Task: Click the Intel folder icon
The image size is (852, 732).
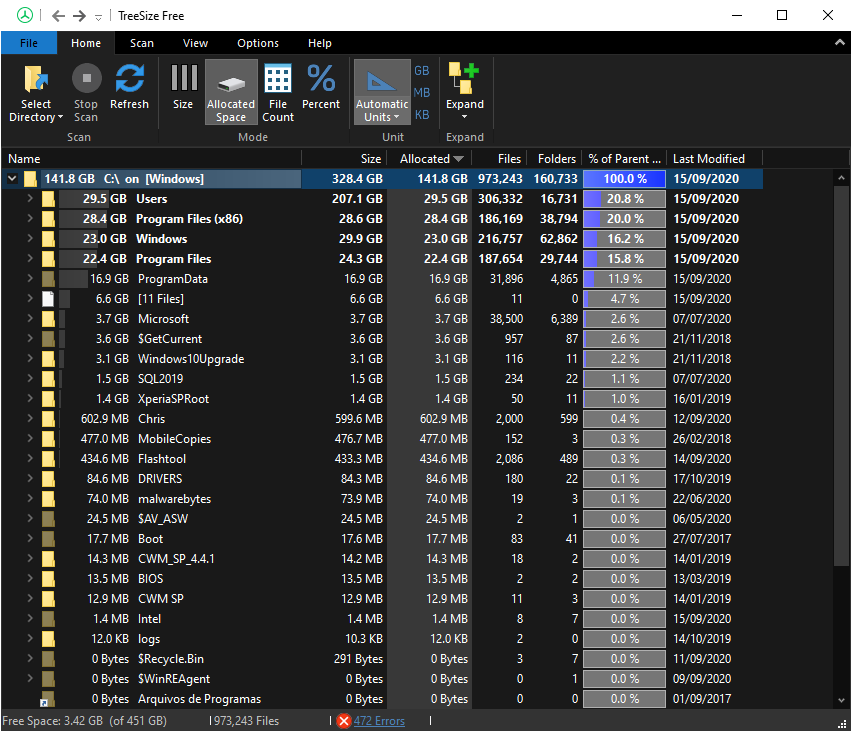Action: tap(48, 618)
